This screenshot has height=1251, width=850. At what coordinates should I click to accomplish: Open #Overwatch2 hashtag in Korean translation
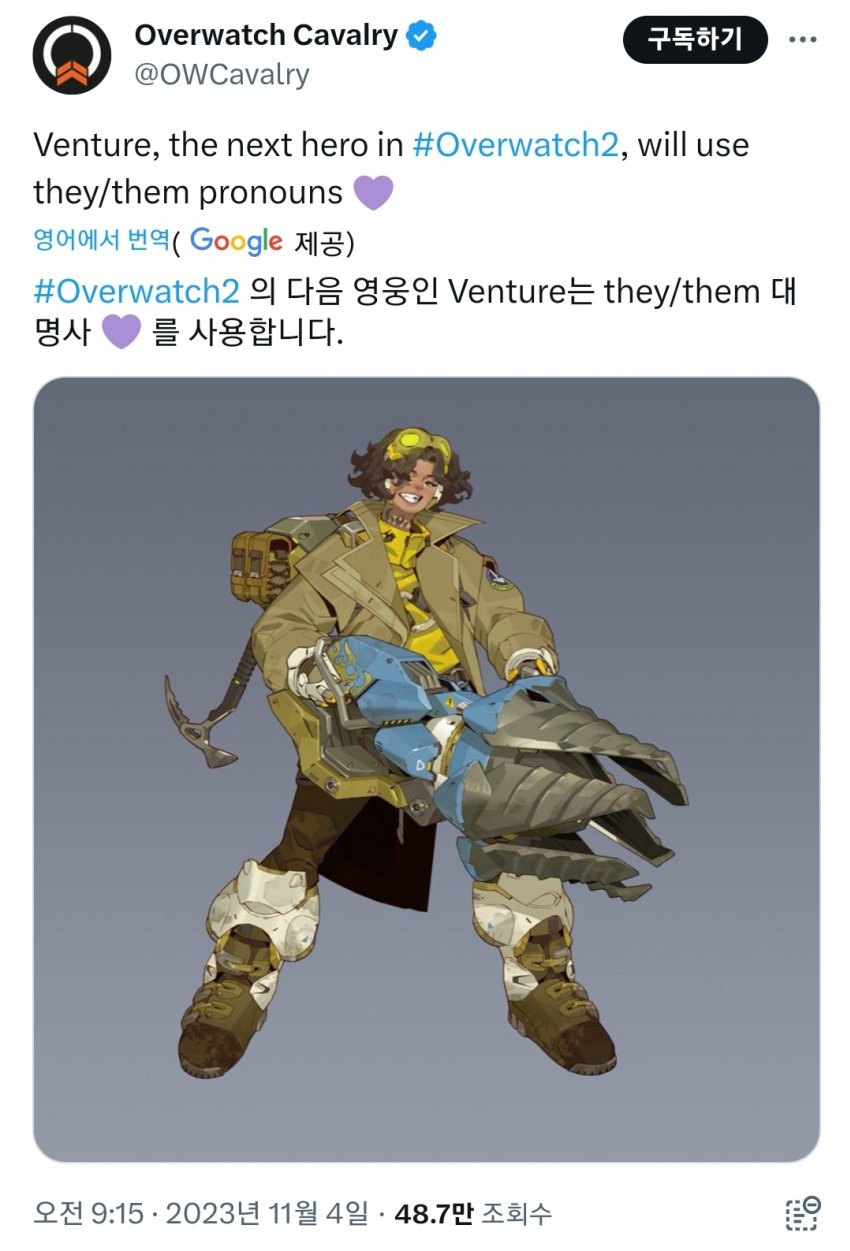137,293
